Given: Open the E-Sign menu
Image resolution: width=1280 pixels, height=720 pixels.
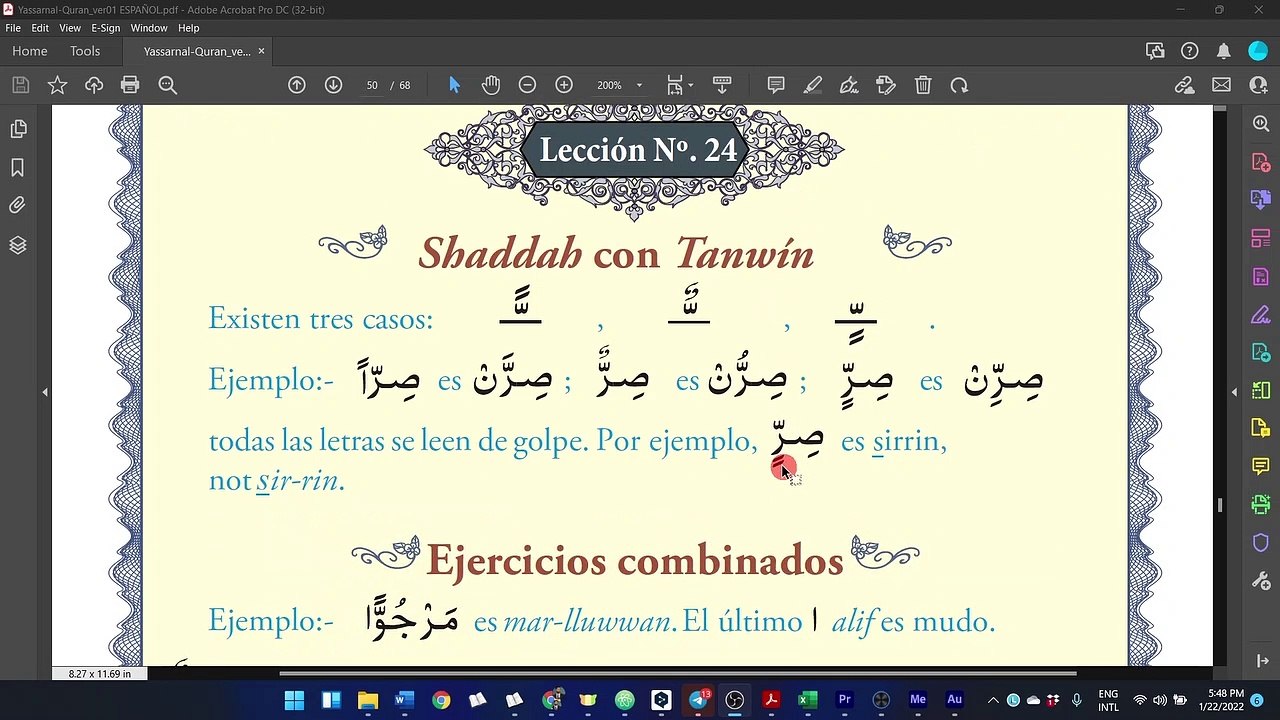Looking at the screenshot, I should coord(105,28).
